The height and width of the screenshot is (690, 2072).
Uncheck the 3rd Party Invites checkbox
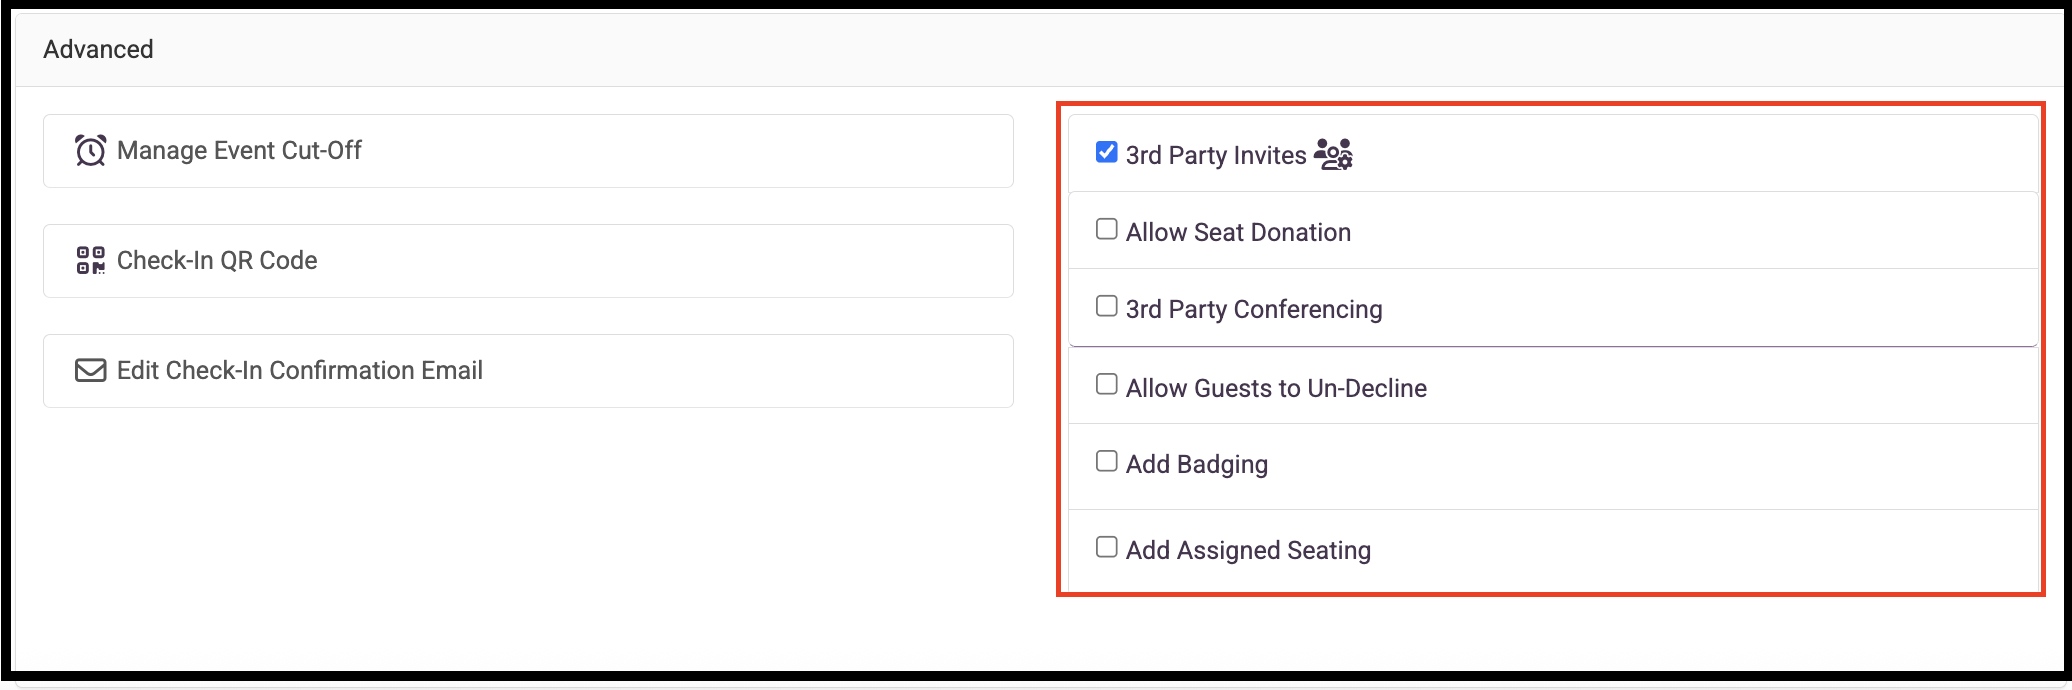pyautogui.click(x=1107, y=152)
